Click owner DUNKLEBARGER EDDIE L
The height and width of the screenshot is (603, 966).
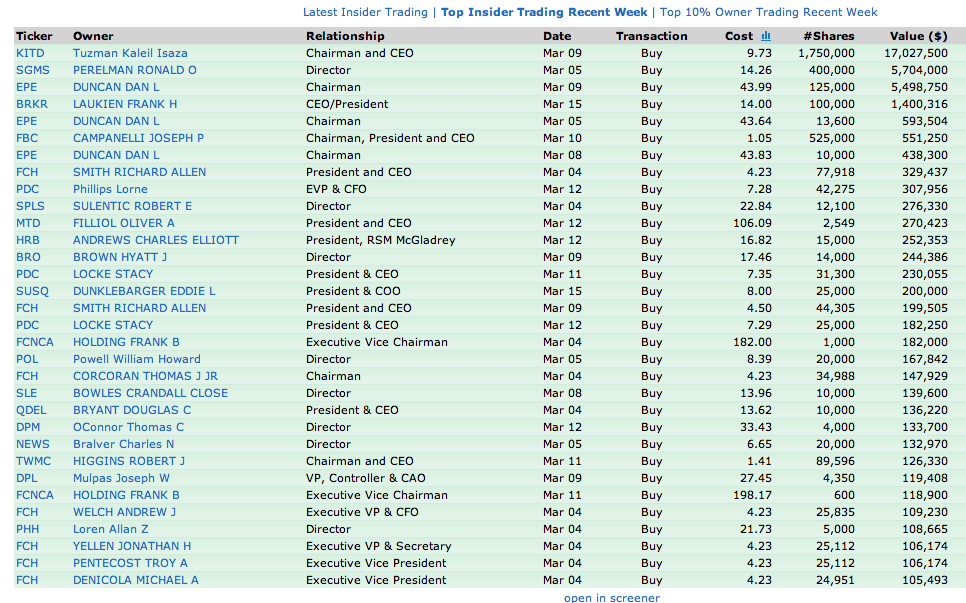[144, 291]
